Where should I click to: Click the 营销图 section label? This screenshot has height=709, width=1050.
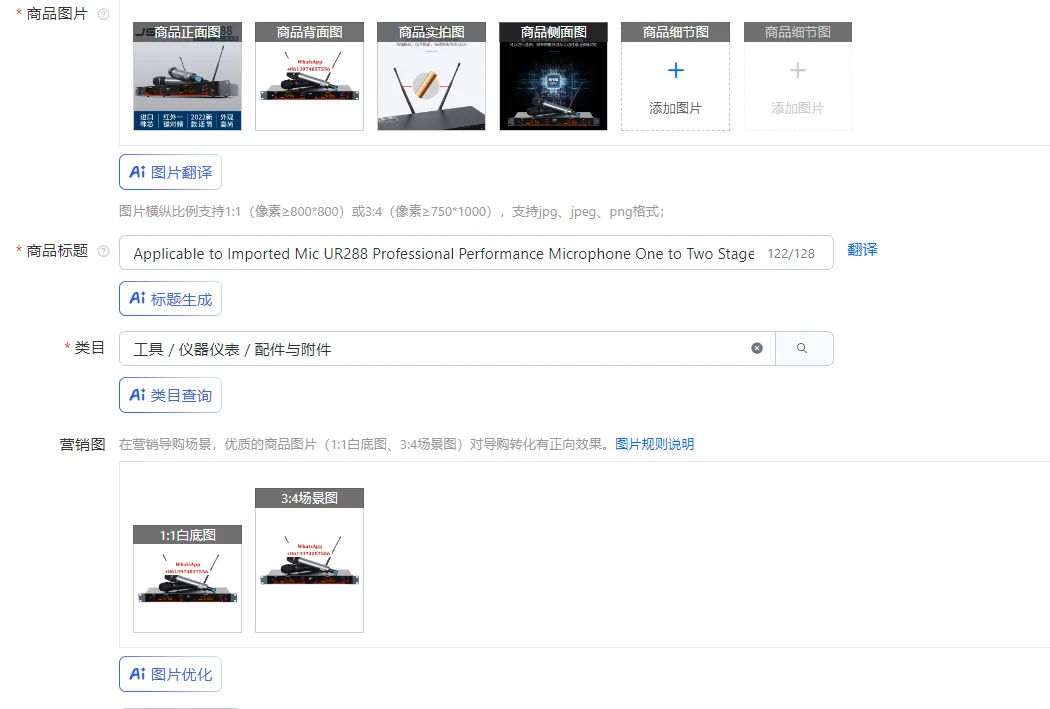tap(82, 445)
